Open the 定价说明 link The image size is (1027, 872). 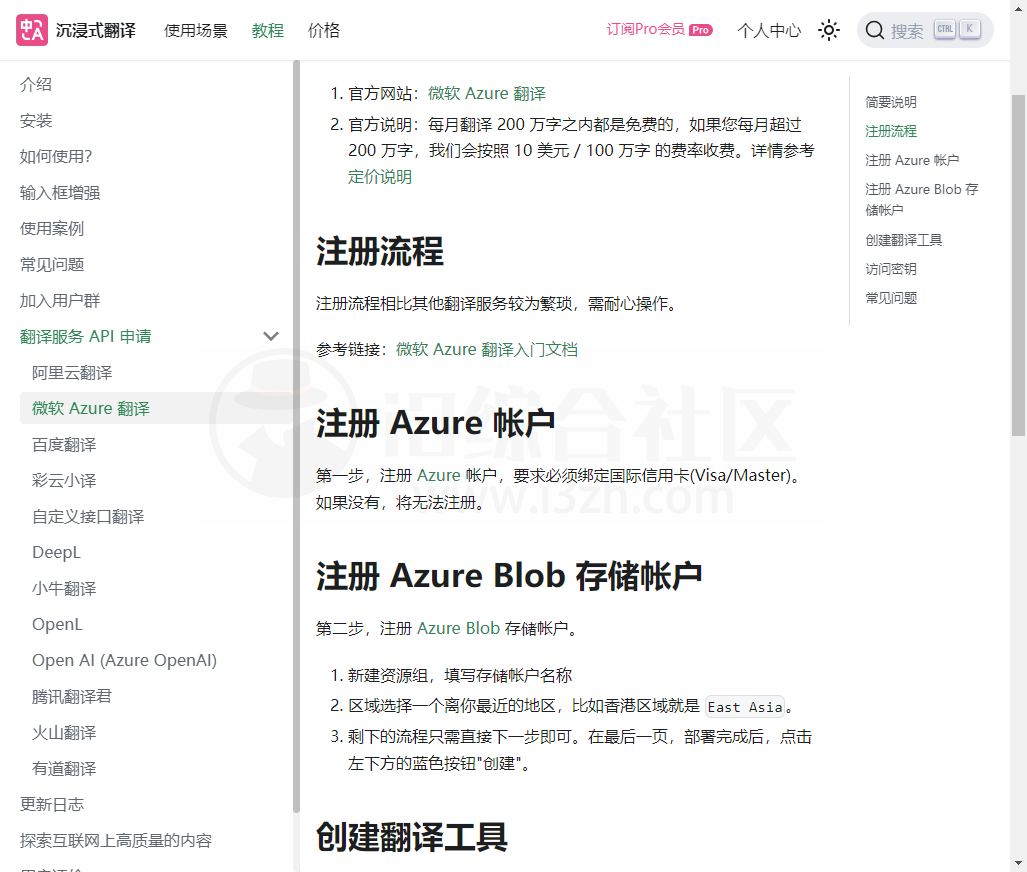[x=380, y=177]
